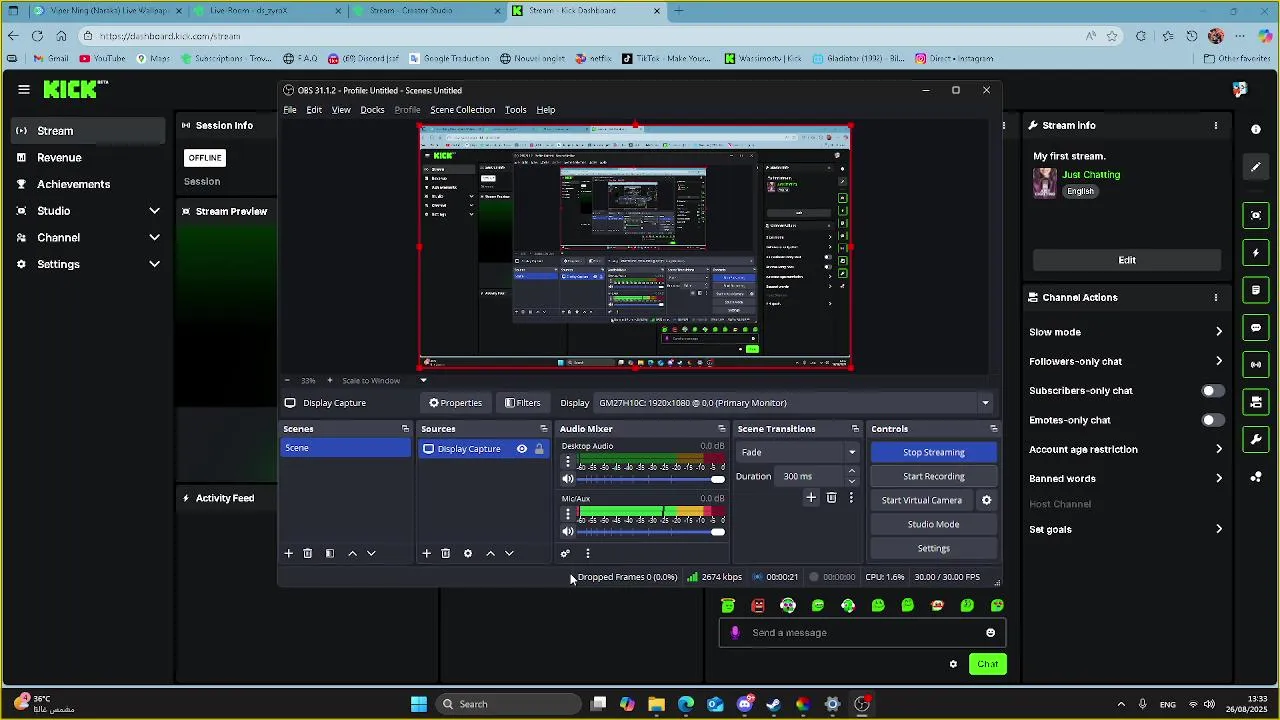Click the Send a message chat input
This screenshot has width=1280, height=720.
pyautogui.click(x=860, y=632)
